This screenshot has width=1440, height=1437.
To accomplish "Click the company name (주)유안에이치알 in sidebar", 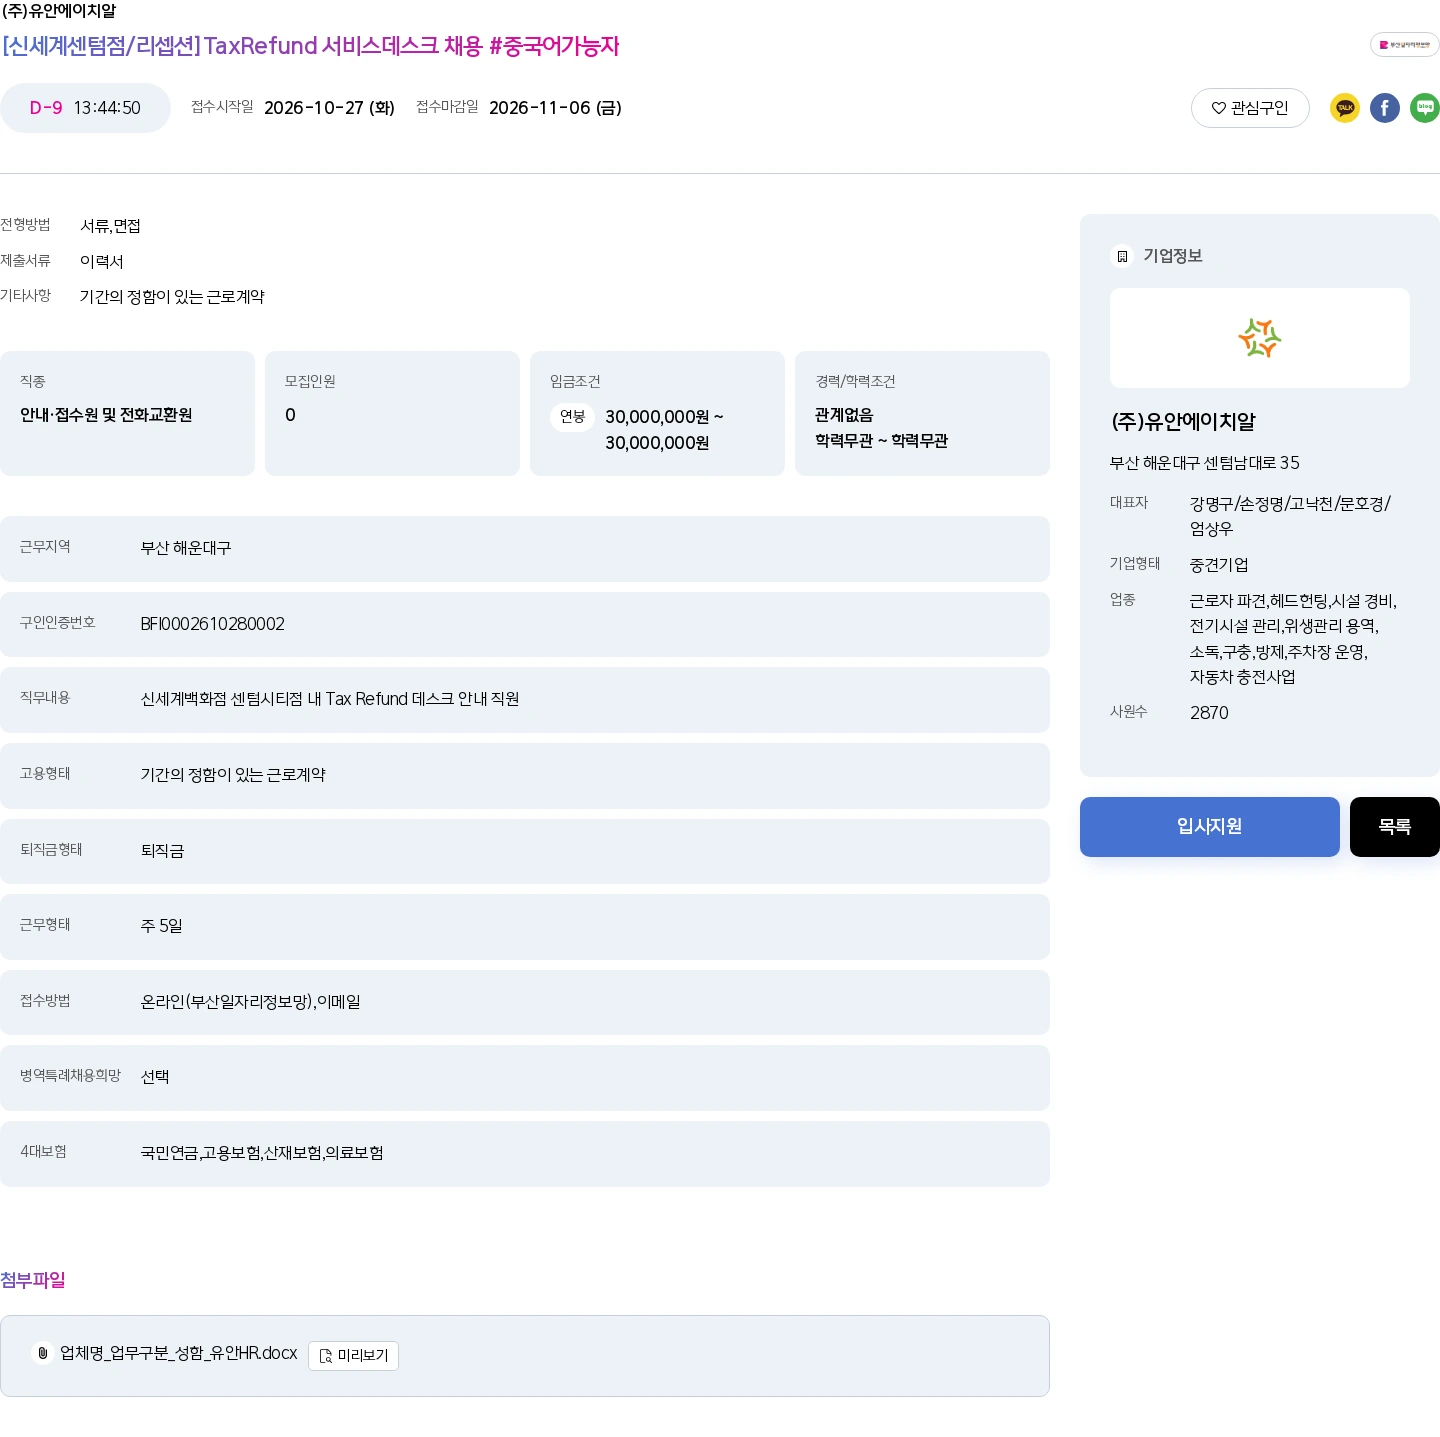I will click(x=1183, y=422).
